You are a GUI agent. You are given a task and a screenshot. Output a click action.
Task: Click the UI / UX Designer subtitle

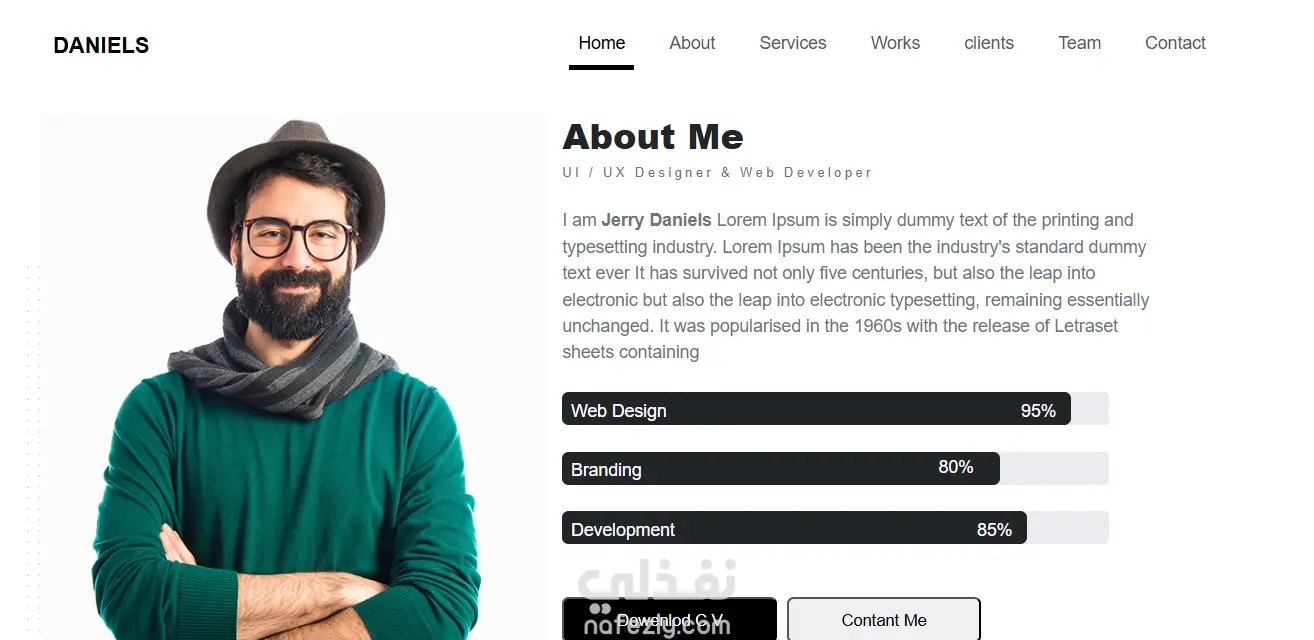click(x=717, y=173)
